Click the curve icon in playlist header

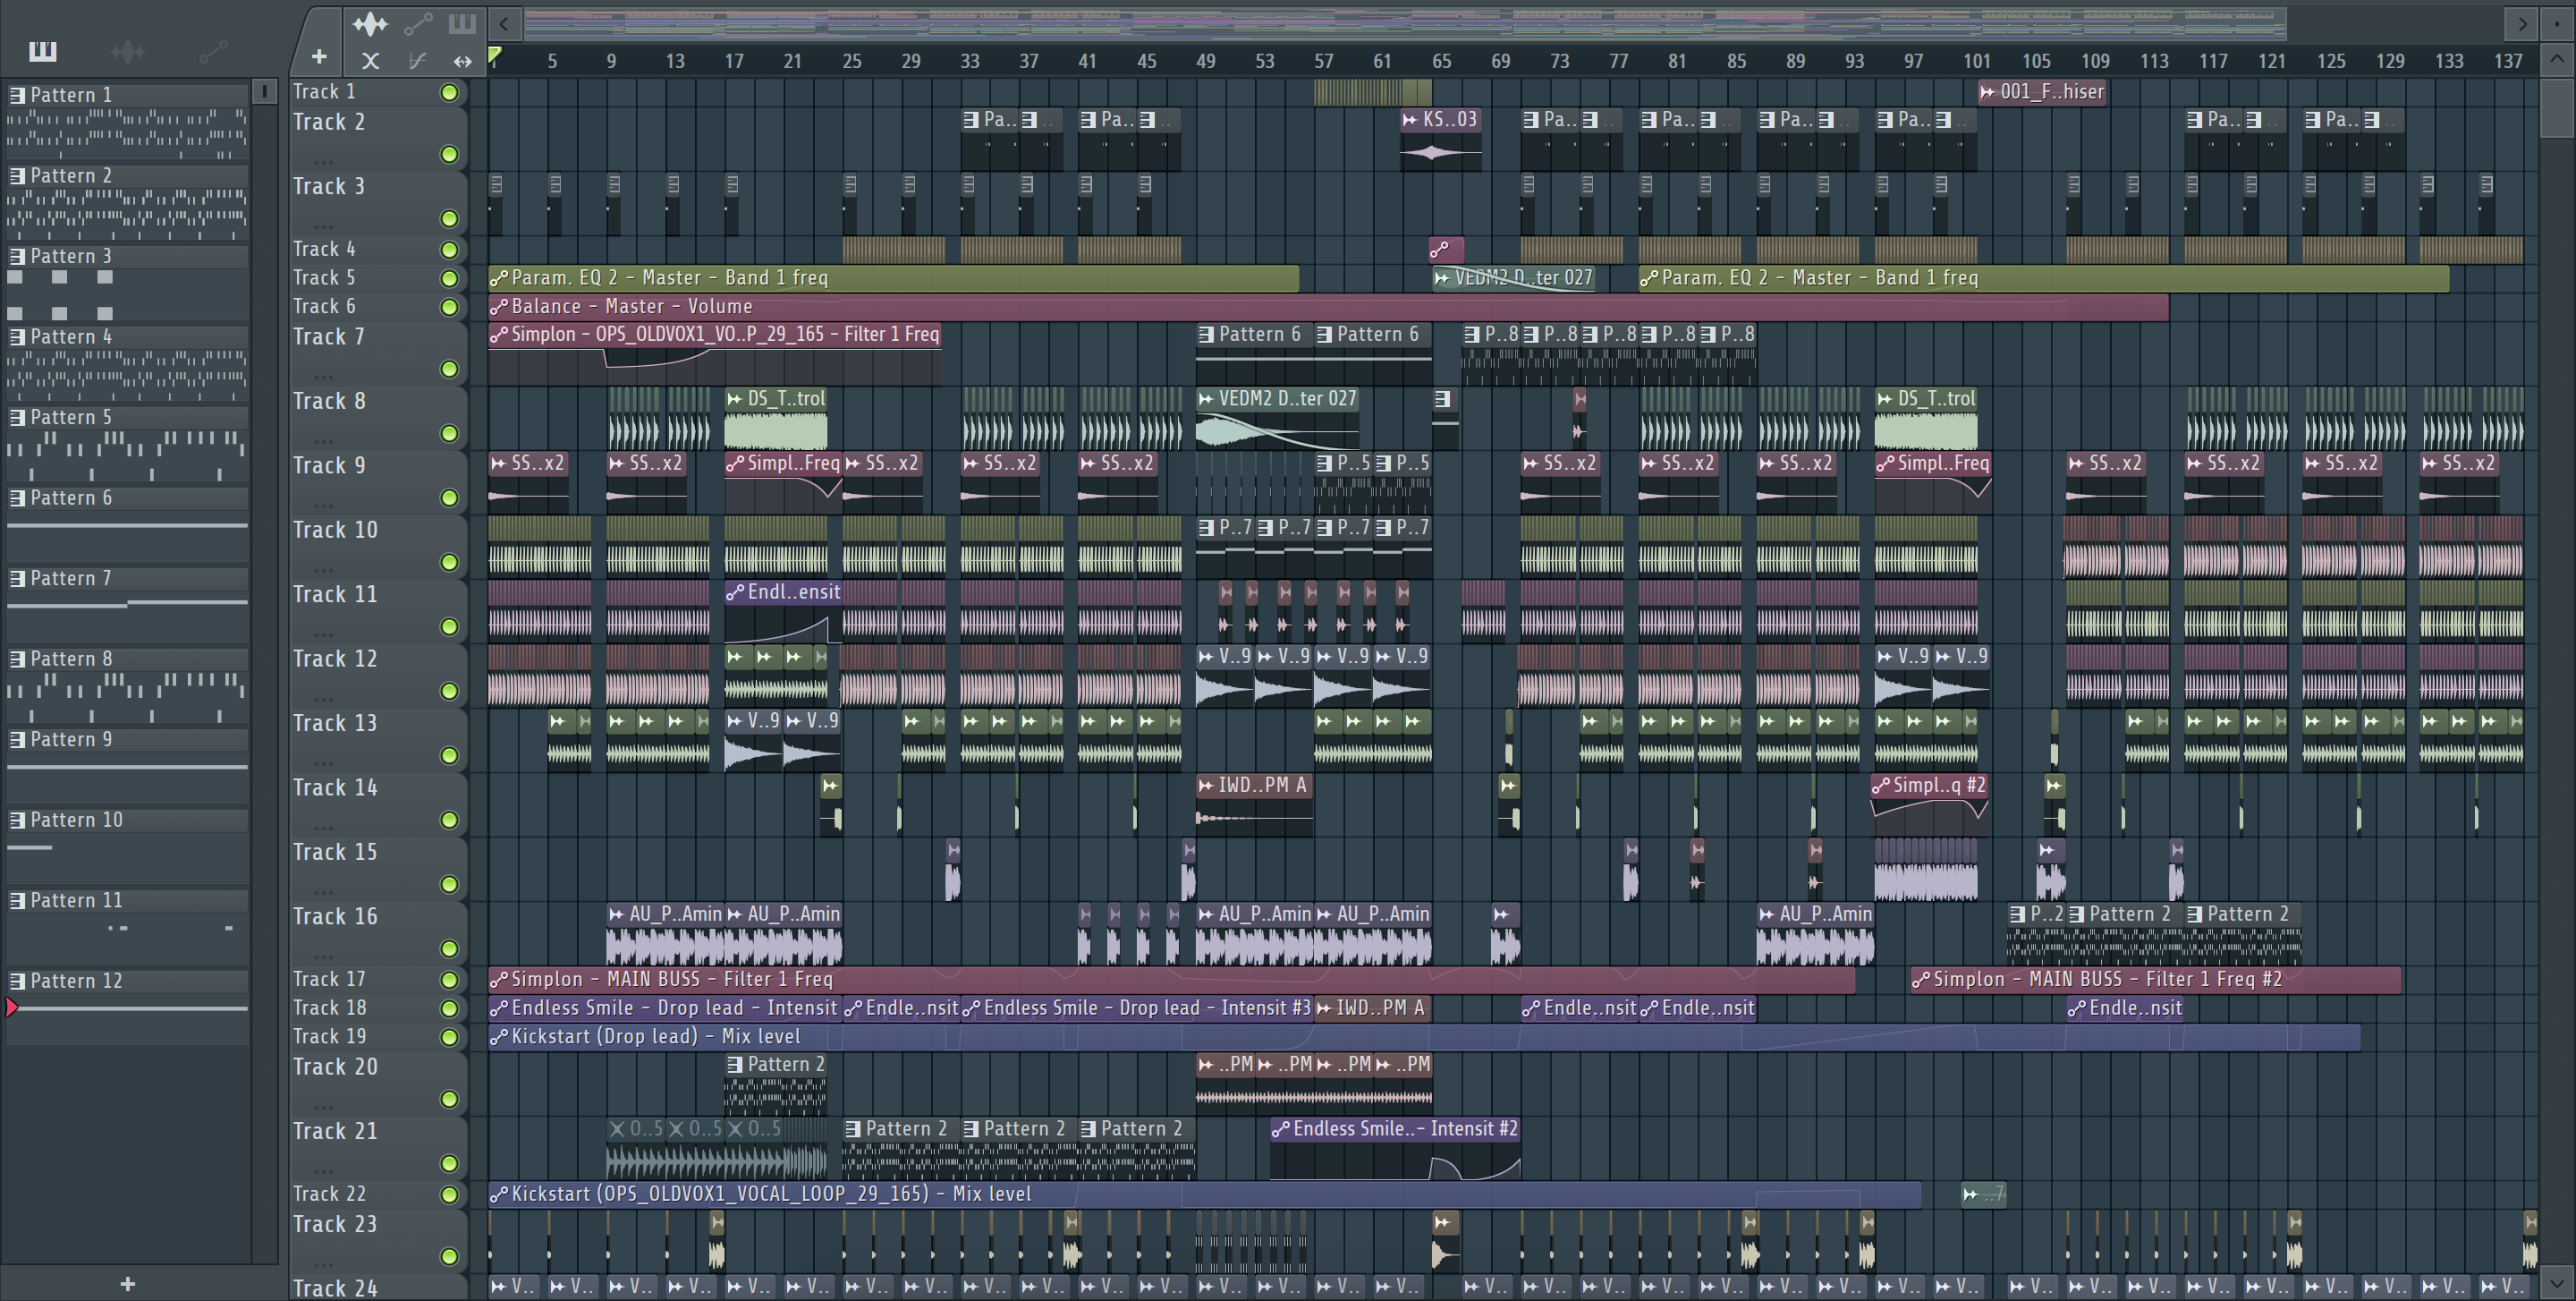click(x=418, y=61)
